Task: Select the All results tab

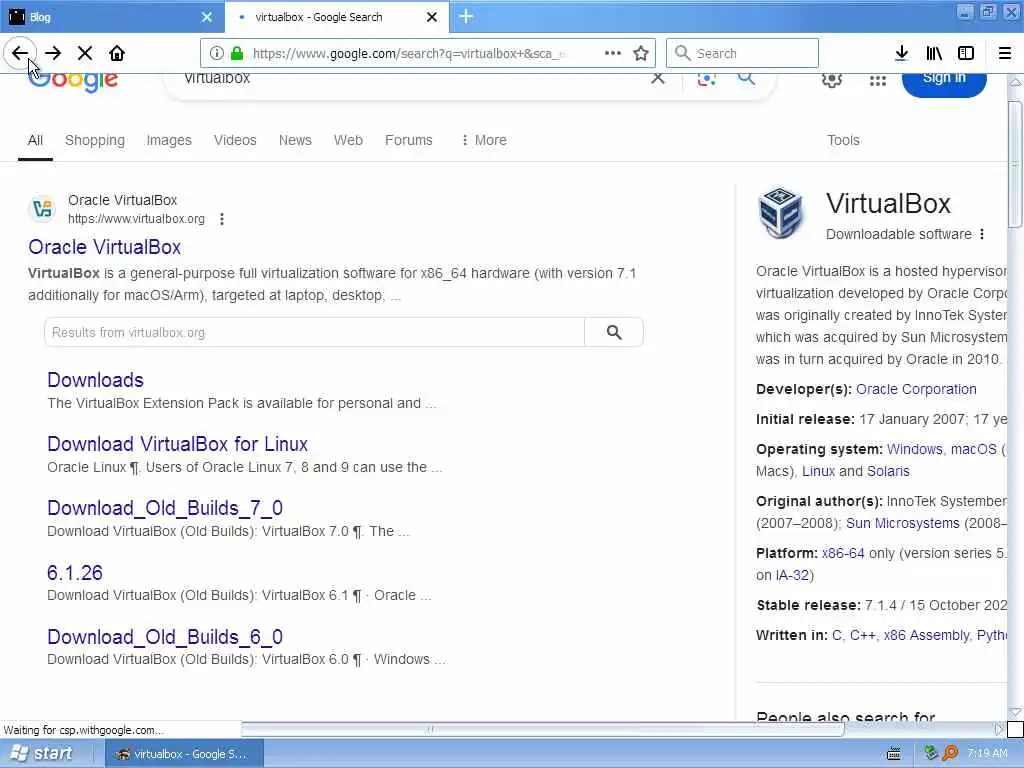Action: (x=35, y=140)
